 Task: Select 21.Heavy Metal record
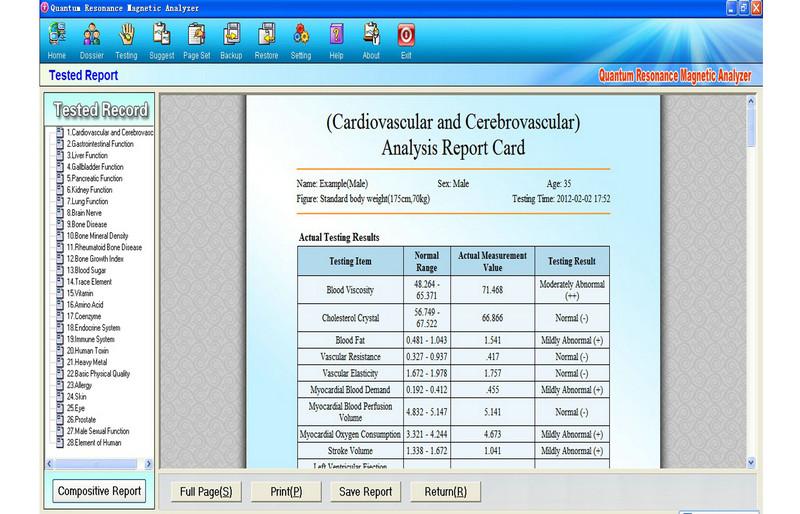(87, 362)
